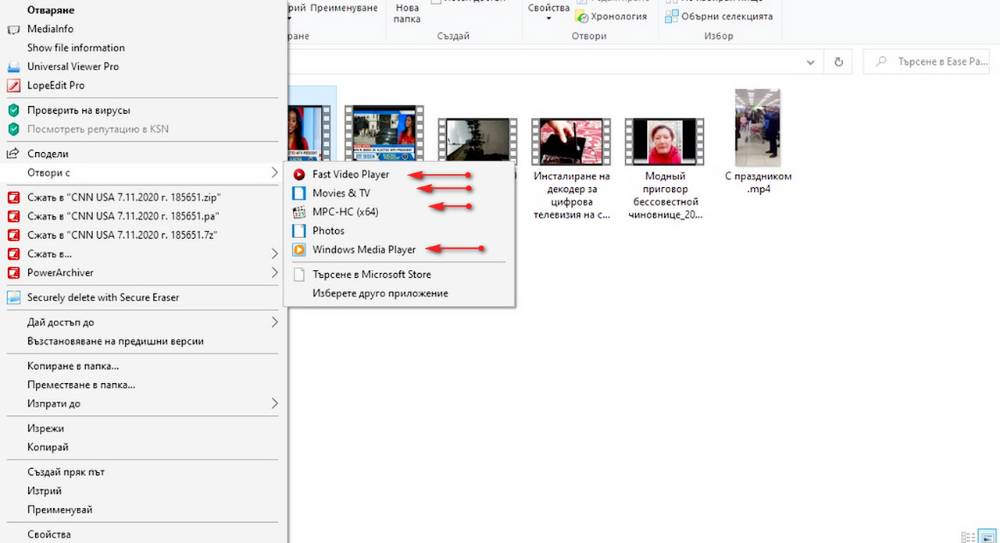Click the refresh button beside address bar
1000x543 pixels.
coord(839,62)
